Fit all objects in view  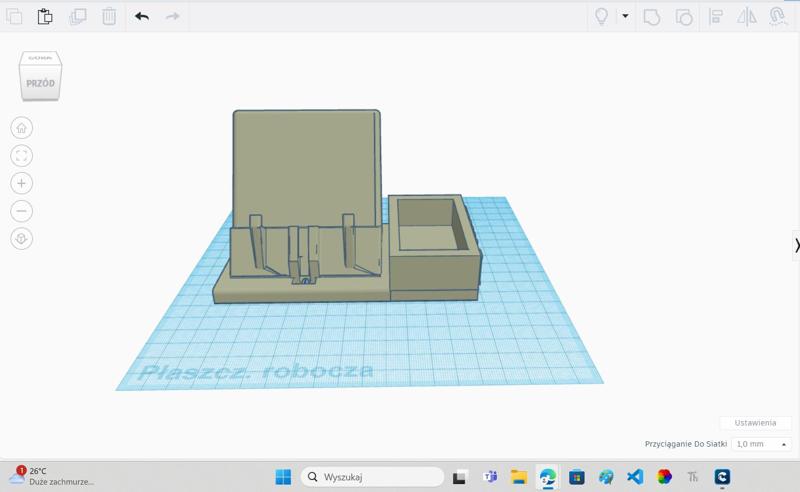coord(21,156)
